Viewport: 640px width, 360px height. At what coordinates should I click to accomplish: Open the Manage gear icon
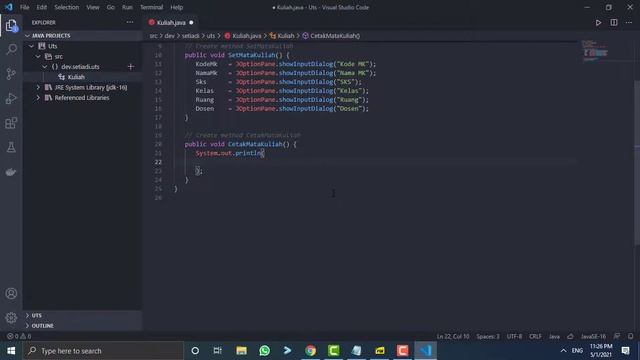tap(11, 318)
